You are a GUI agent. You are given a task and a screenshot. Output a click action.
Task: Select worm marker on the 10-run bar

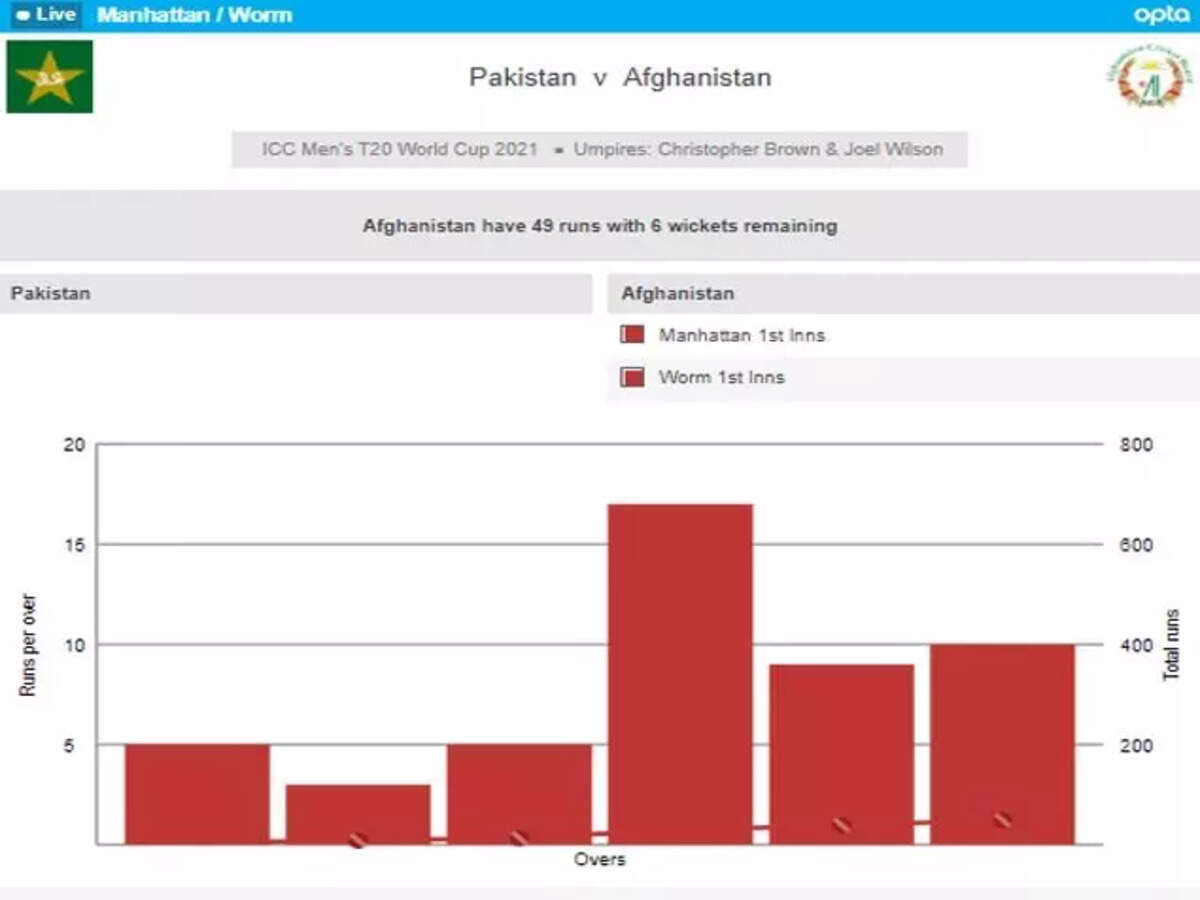[1003, 820]
